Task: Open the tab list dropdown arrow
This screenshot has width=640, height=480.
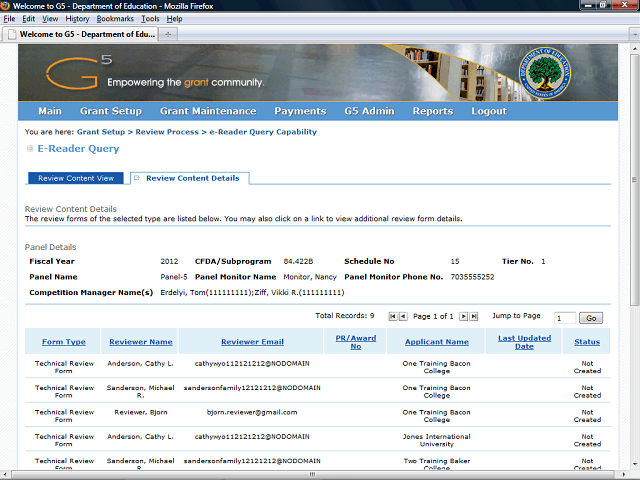Action: pyautogui.click(x=634, y=35)
